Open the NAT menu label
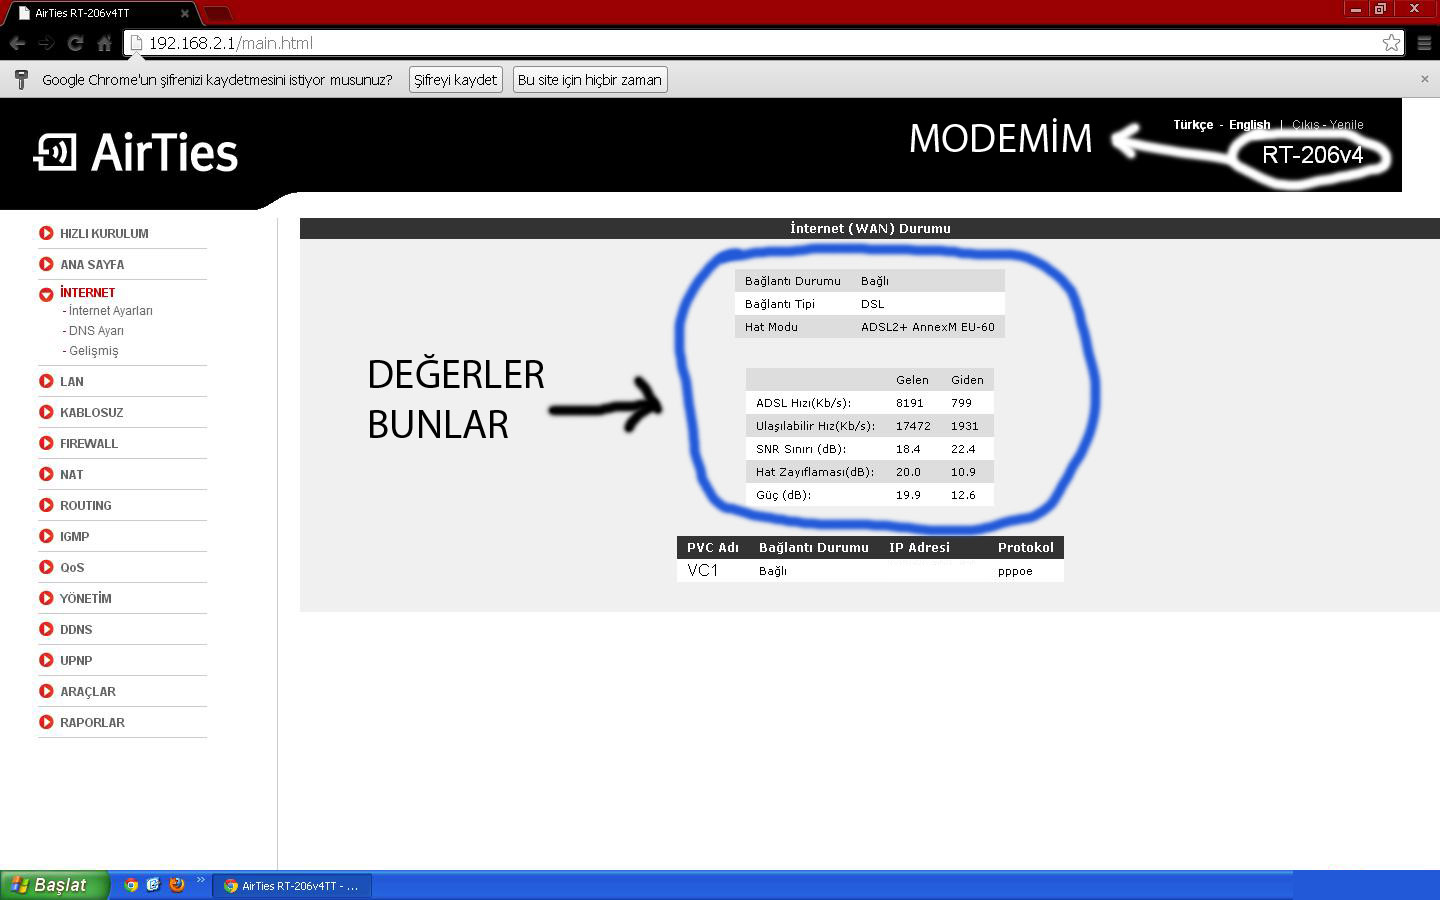The image size is (1440, 900). pos(72,474)
